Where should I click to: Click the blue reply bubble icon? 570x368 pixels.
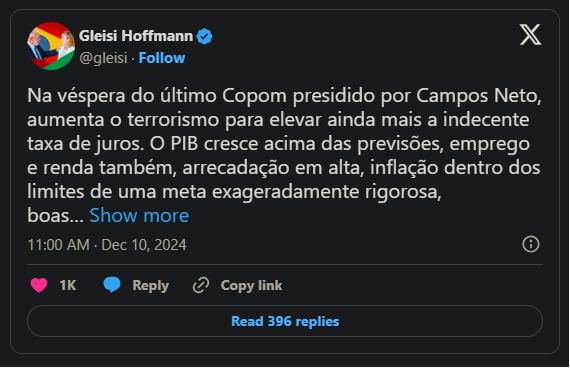click(x=112, y=285)
